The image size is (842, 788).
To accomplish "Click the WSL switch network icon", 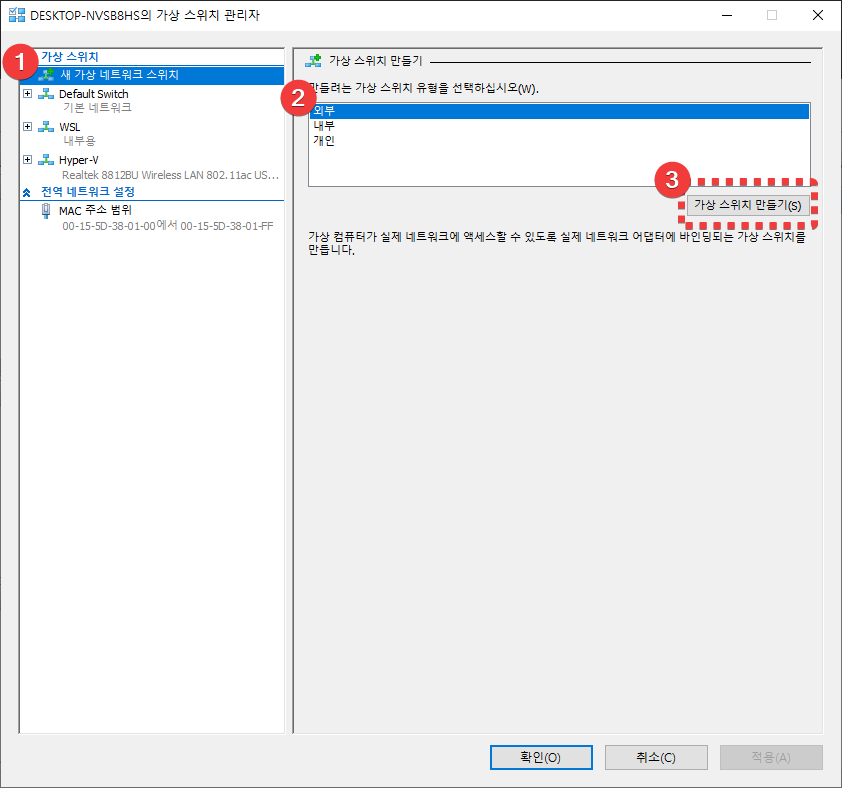I will click(x=46, y=127).
